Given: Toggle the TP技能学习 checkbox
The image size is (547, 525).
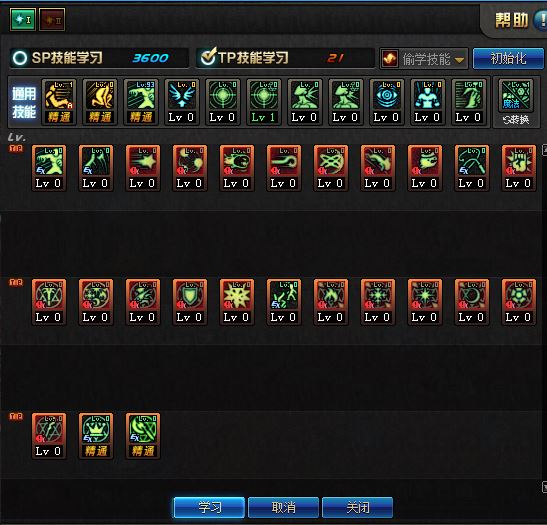Looking at the screenshot, I should [x=208, y=57].
